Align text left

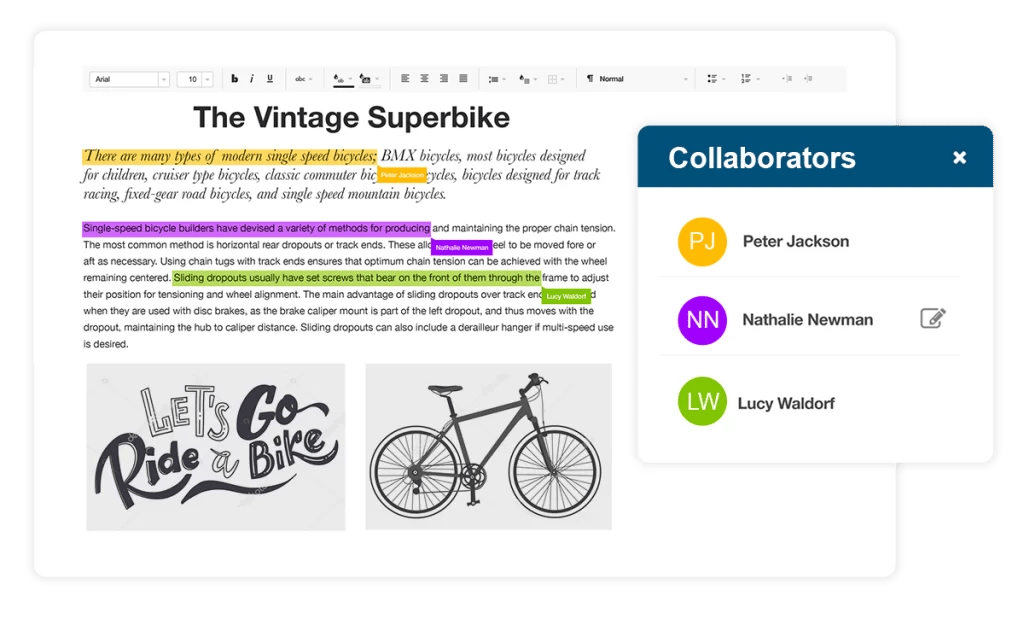click(x=405, y=79)
